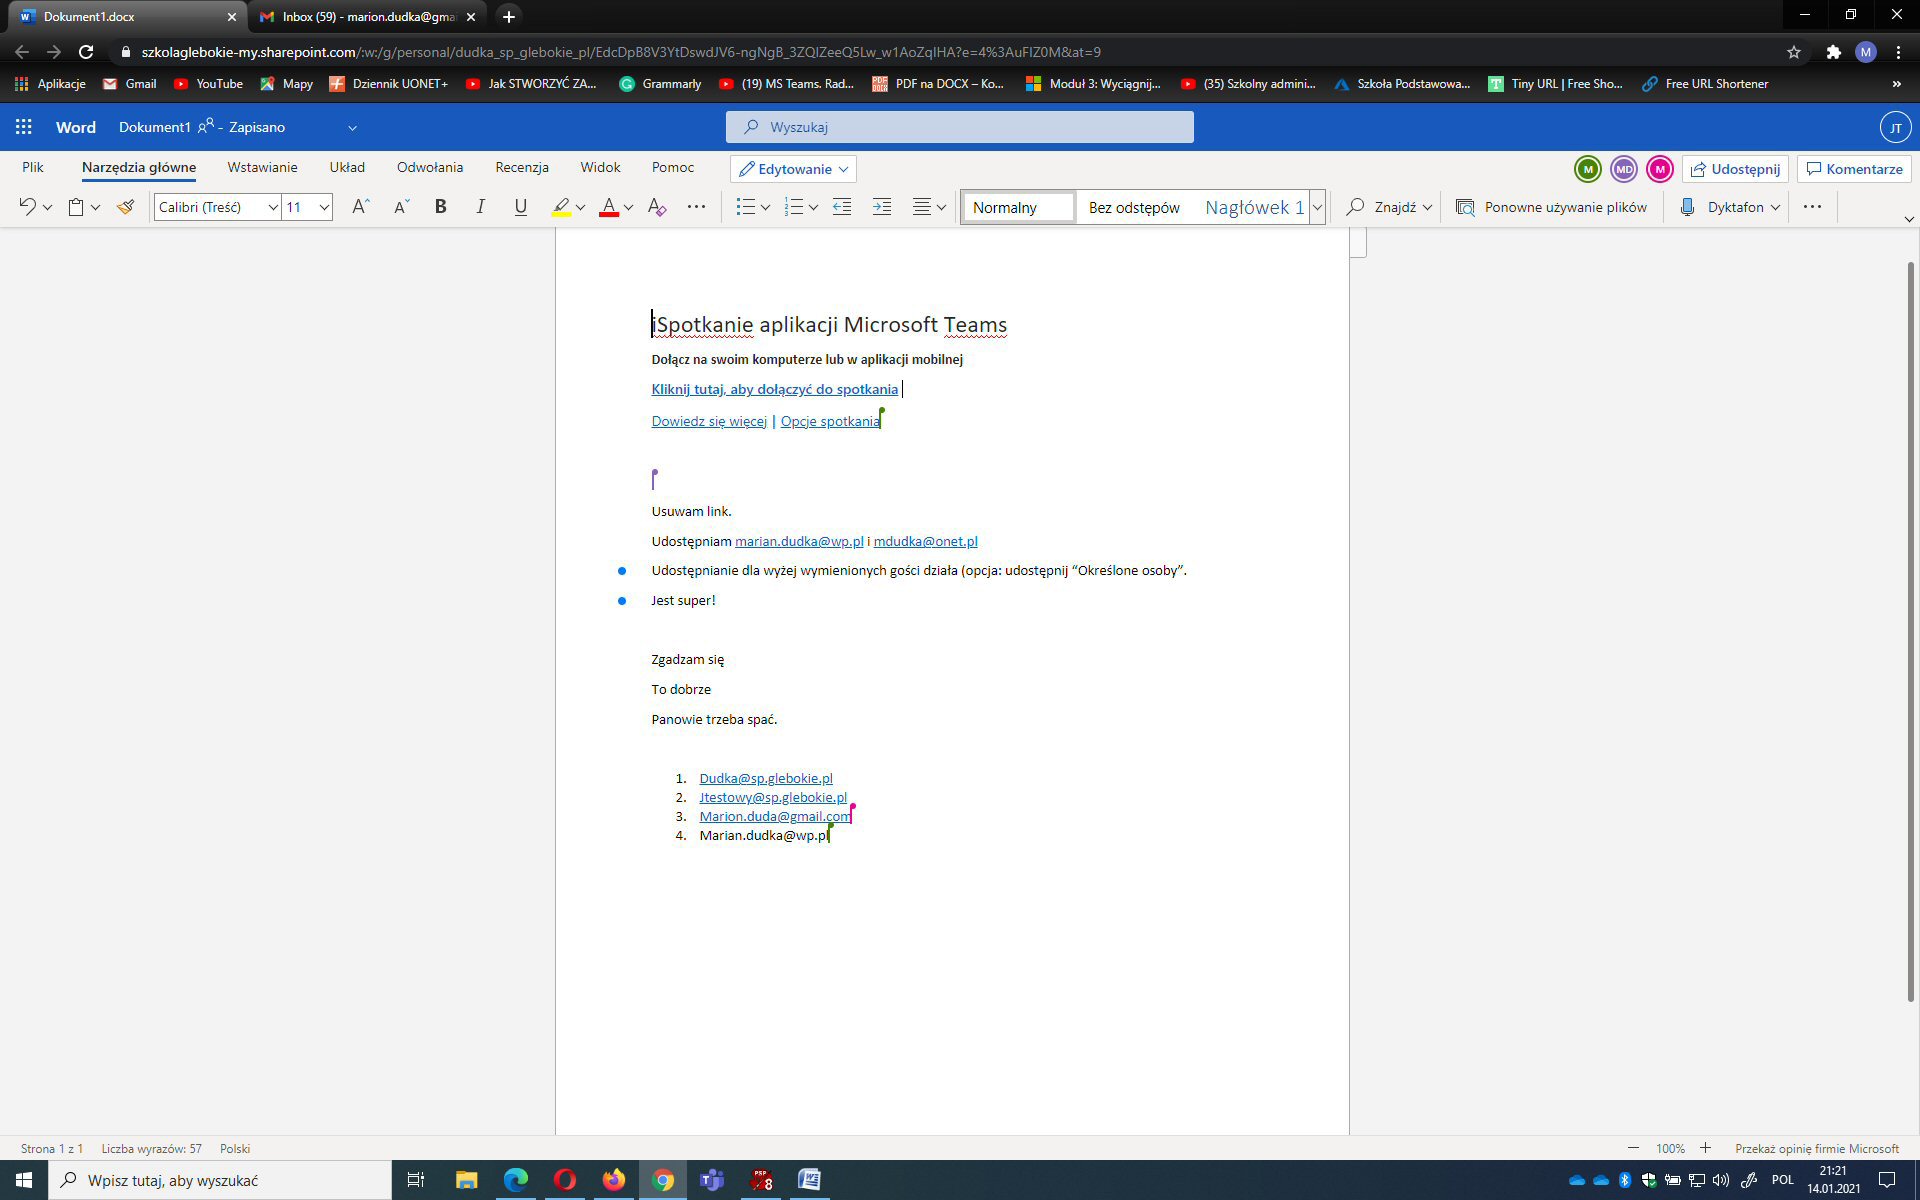Image resolution: width=1920 pixels, height=1200 pixels.
Task: Click the Dyktafon microphone icon
Action: pos(1687,207)
